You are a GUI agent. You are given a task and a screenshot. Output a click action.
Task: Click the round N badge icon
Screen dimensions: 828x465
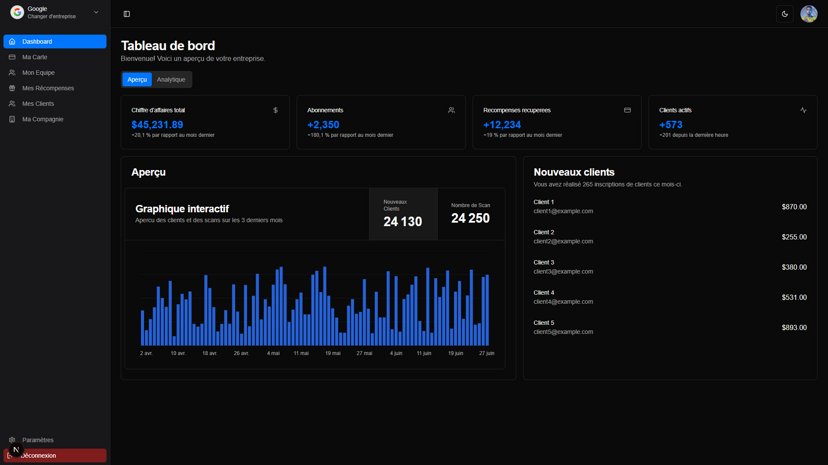[x=16, y=450]
